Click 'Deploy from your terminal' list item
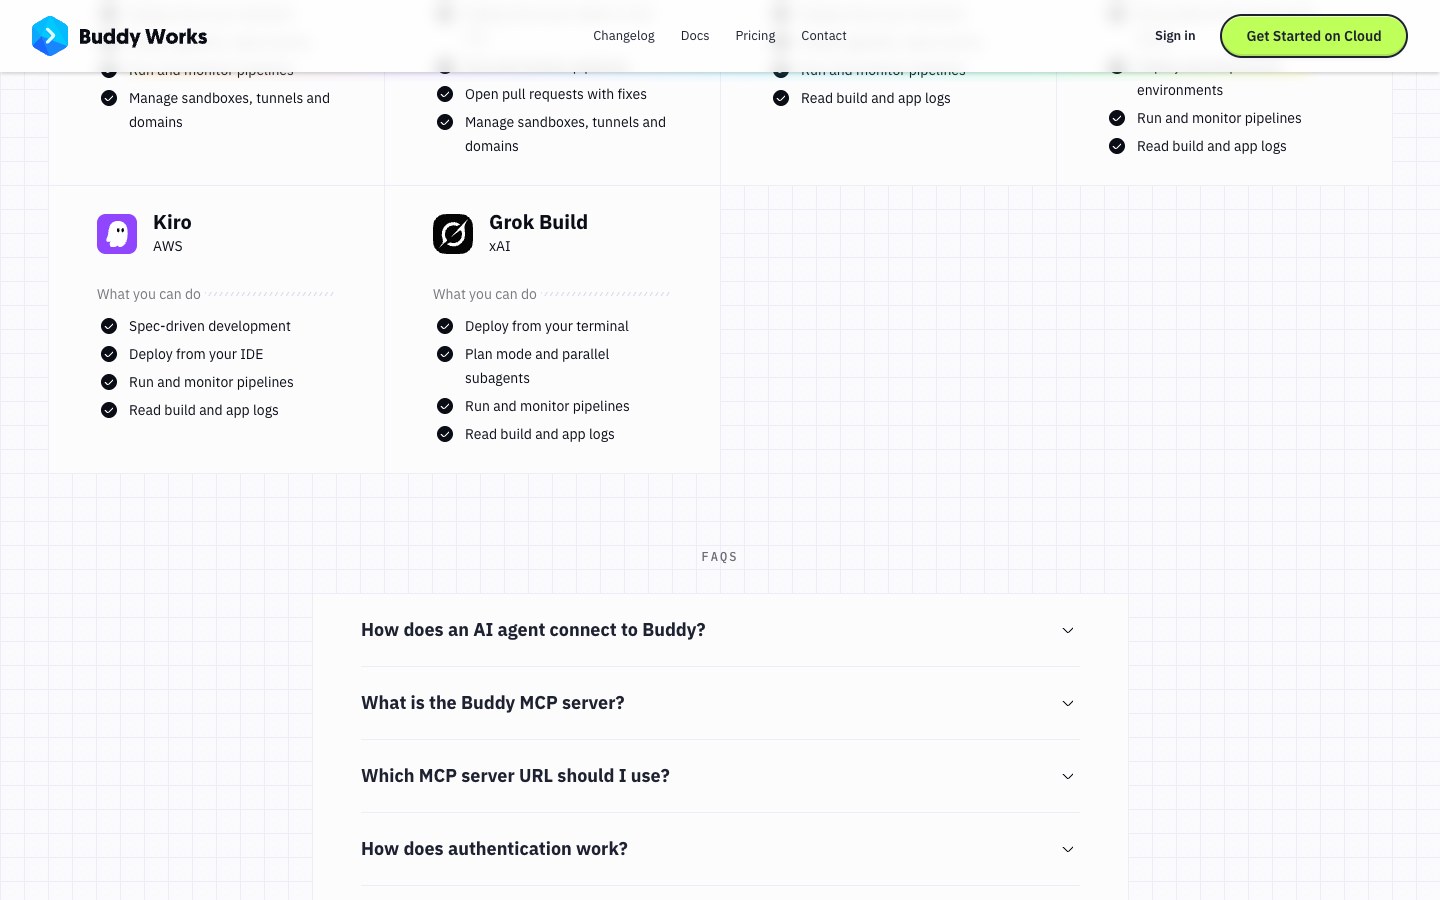This screenshot has width=1440, height=900. (x=547, y=326)
